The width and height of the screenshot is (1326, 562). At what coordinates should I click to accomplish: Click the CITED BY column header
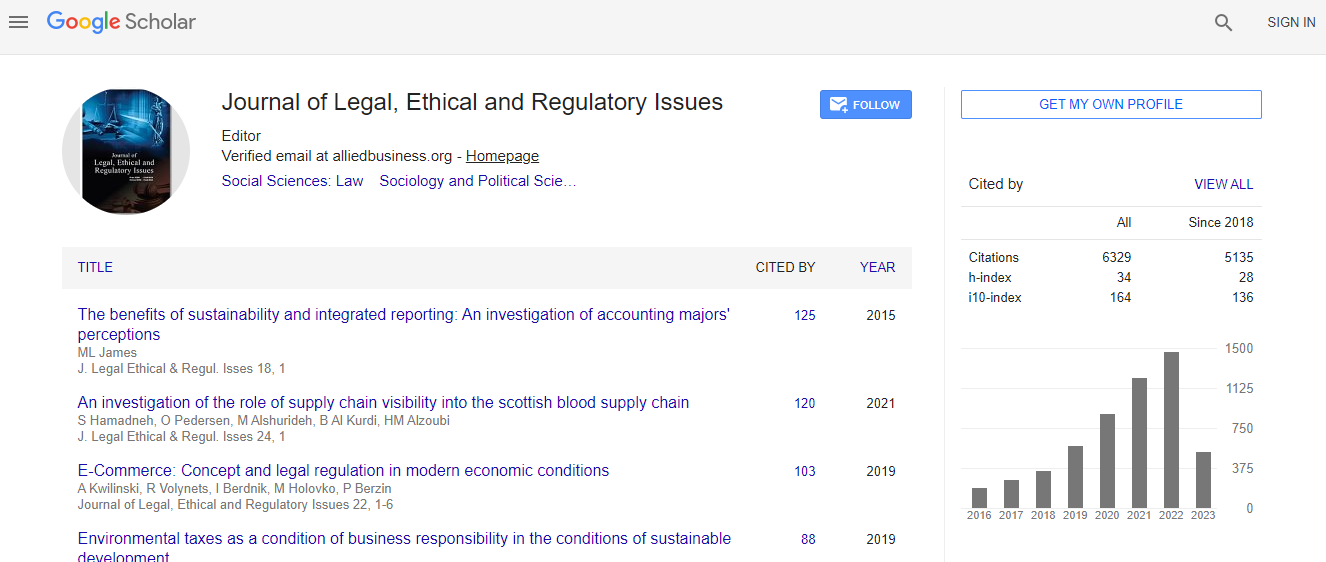785,267
